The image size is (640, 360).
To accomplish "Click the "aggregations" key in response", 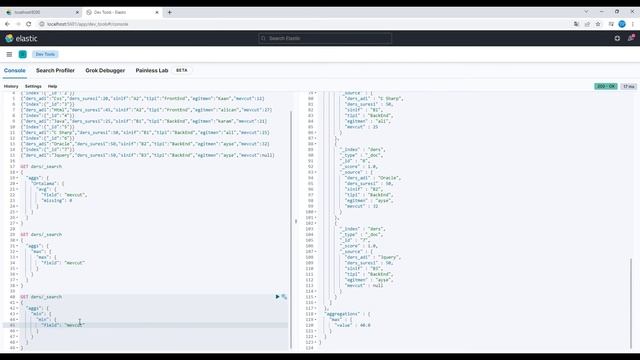I will click(342, 314).
